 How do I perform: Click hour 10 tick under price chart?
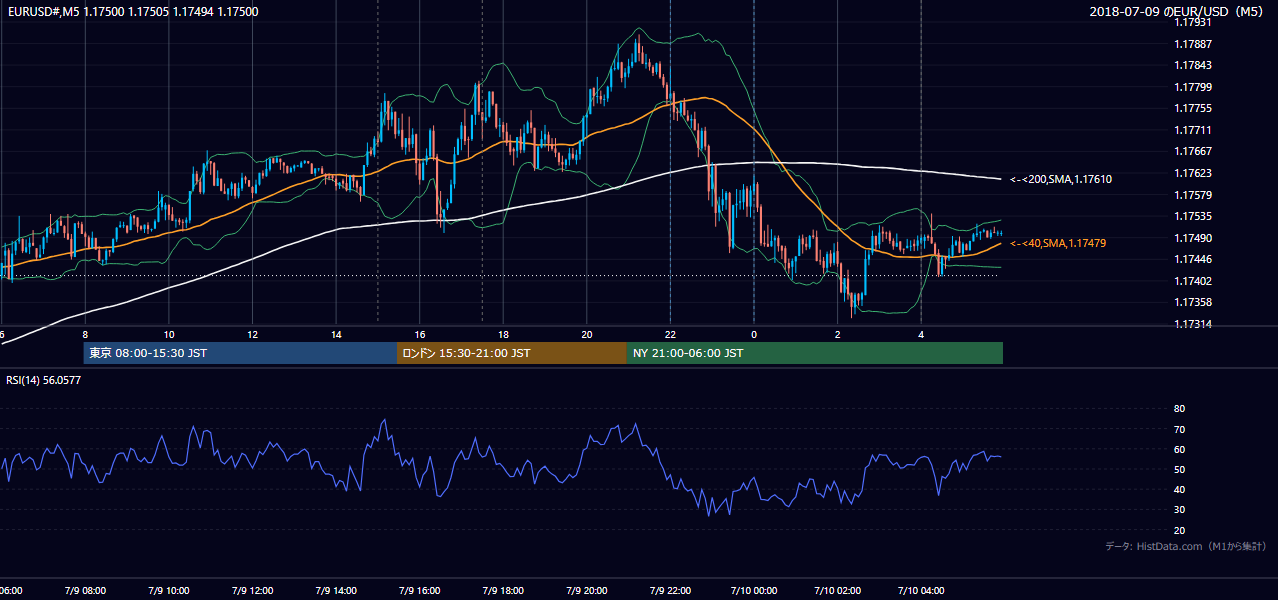pyautogui.click(x=169, y=335)
